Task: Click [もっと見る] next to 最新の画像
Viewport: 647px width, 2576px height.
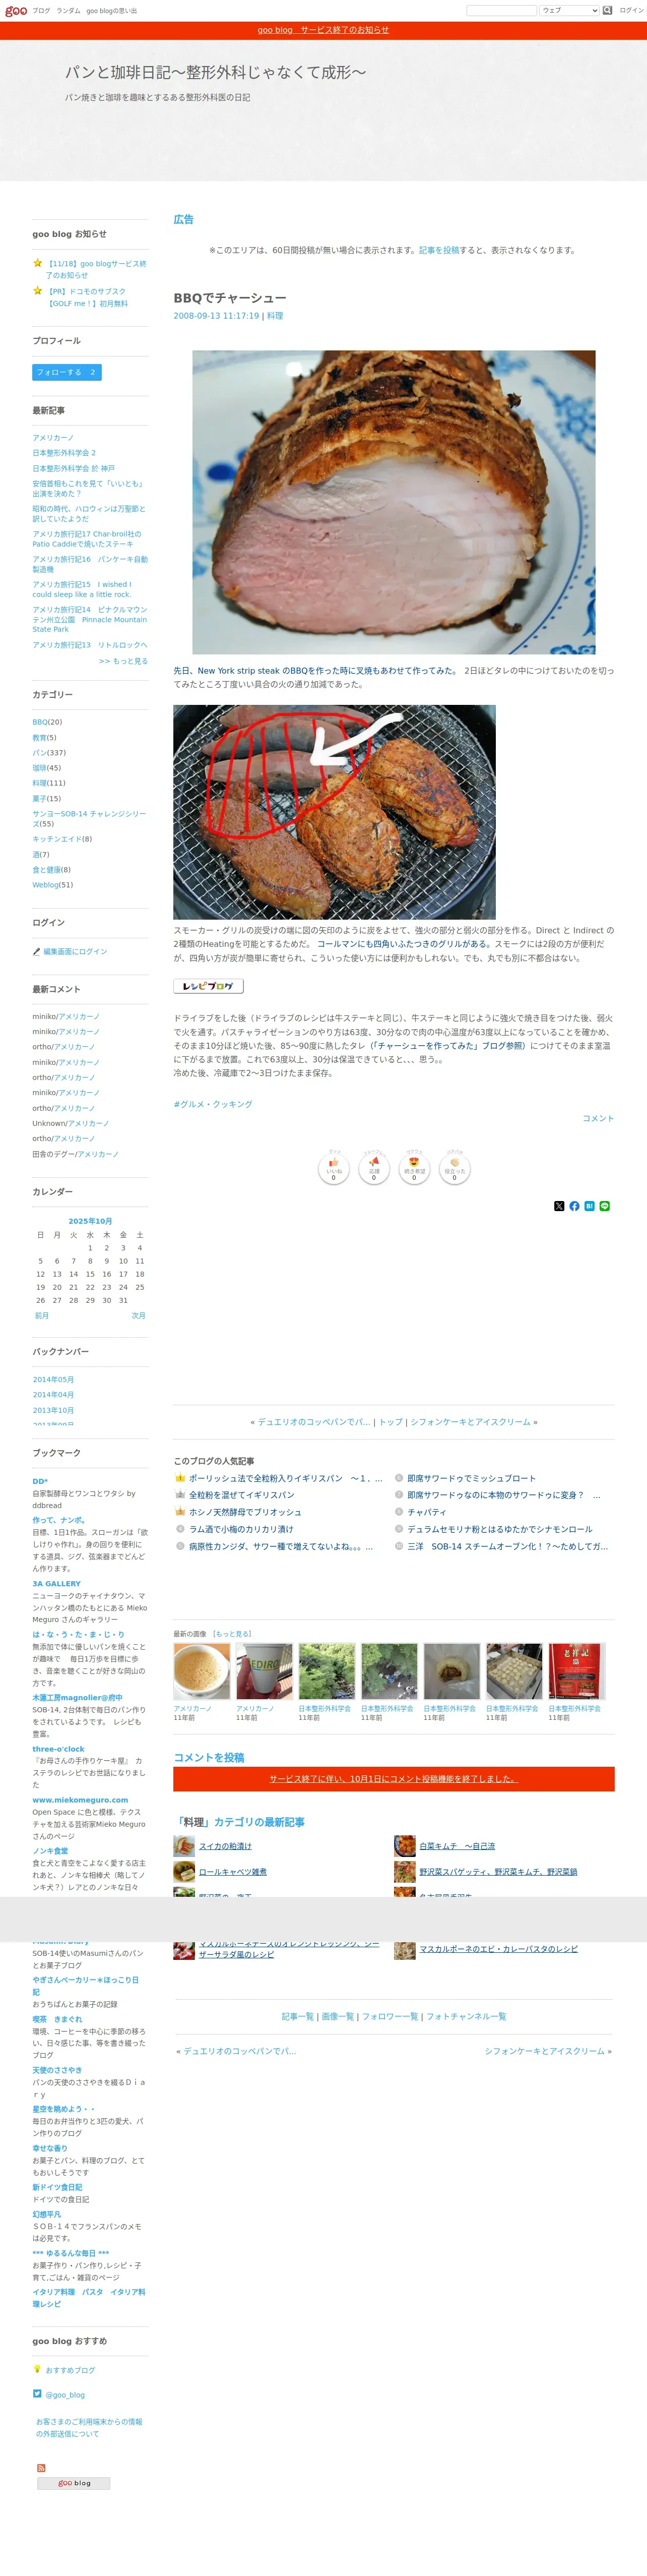Action: coord(231,1634)
